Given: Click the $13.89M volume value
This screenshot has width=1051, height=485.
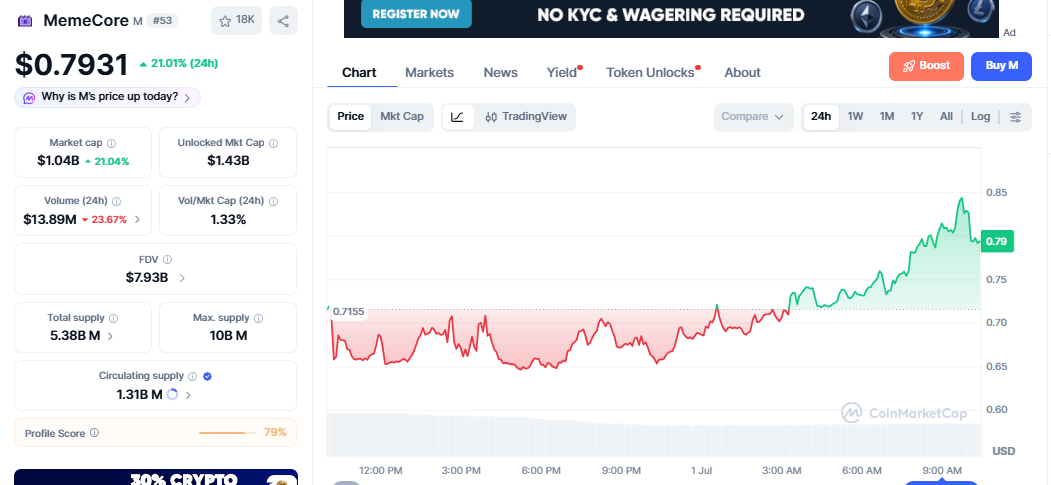Looking at the screenshot, I should click(x=50, y=219).
